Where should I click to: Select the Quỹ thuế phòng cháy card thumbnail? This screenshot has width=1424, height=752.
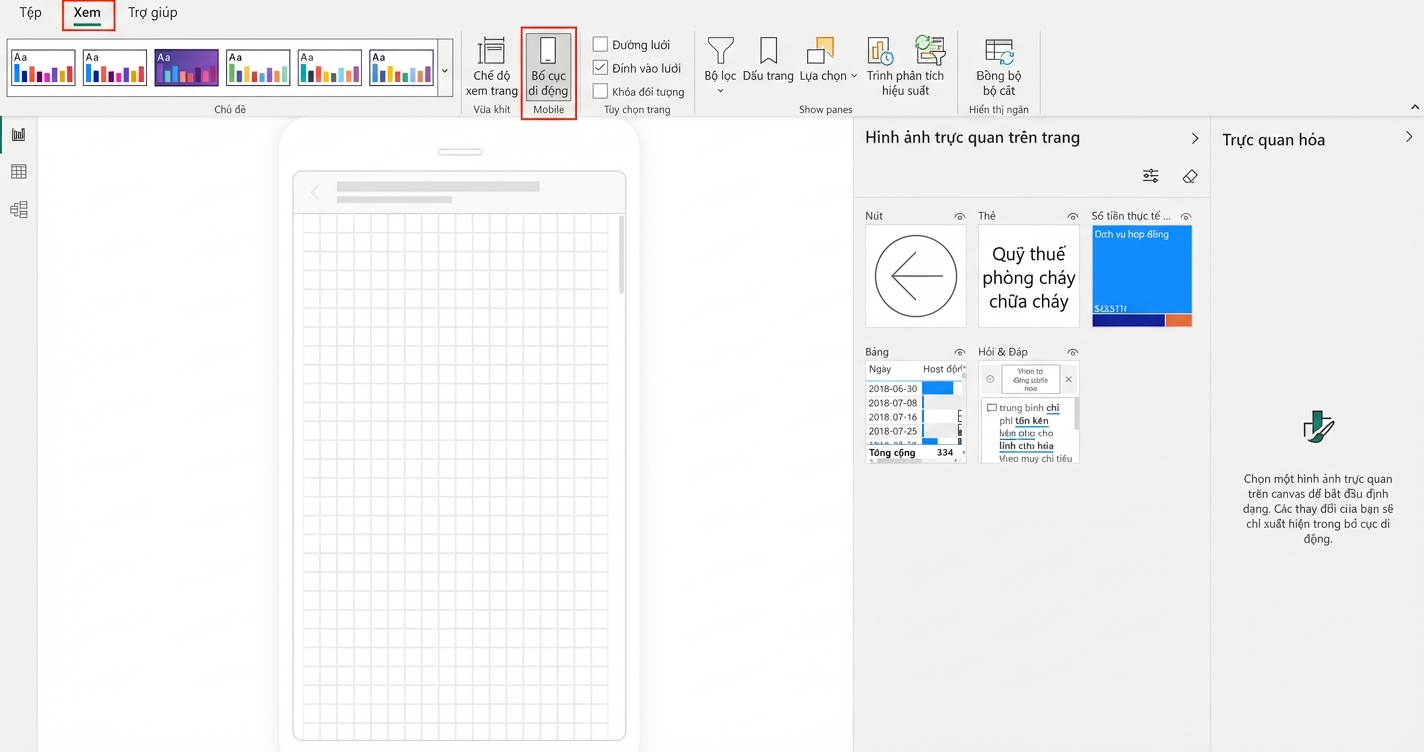1029,276
